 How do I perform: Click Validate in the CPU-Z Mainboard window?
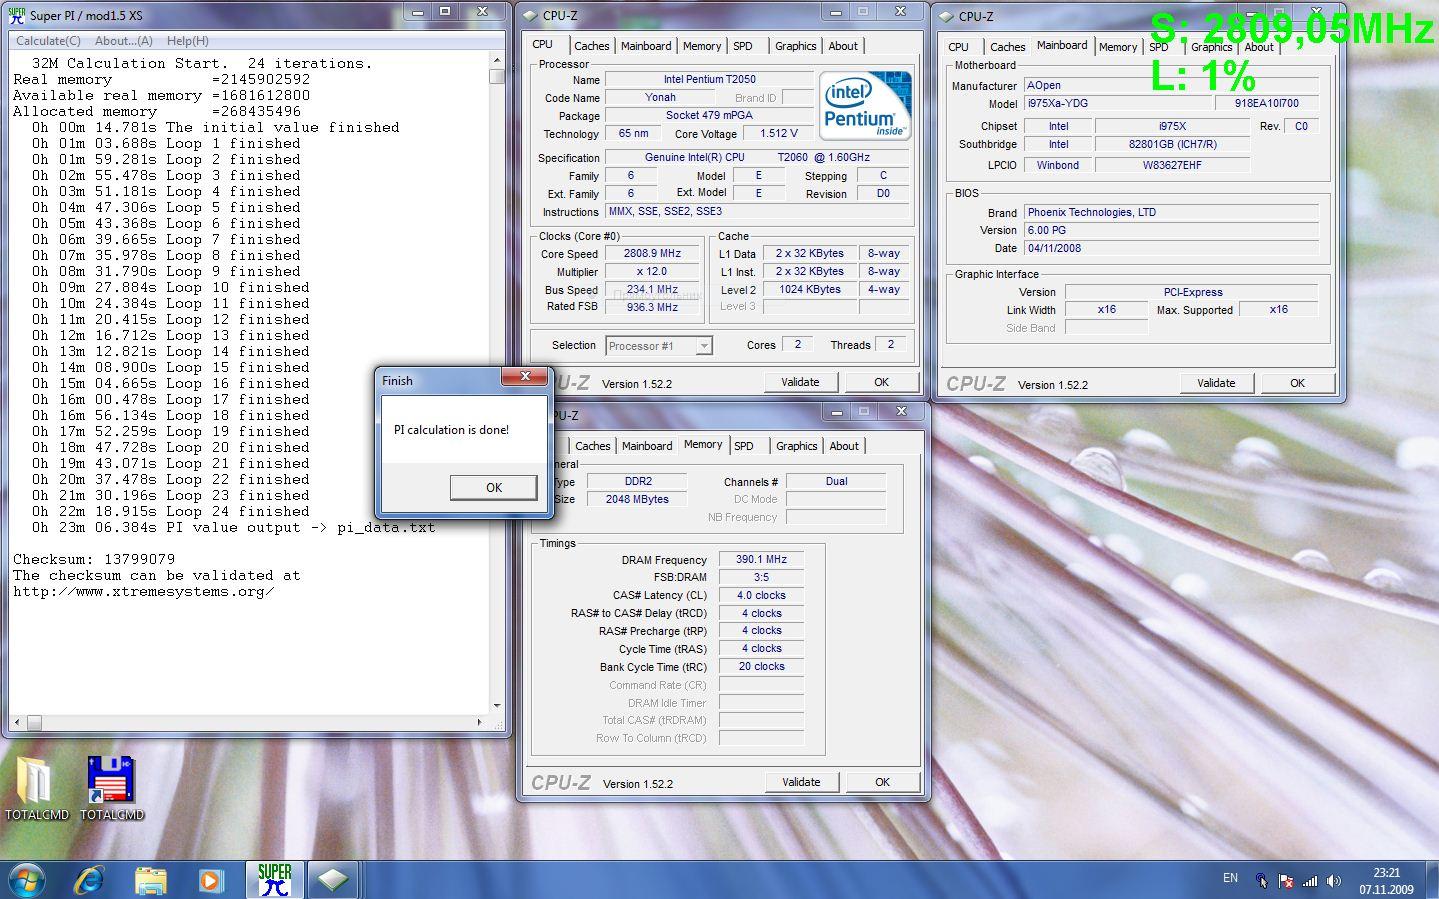coord(1216,383)
